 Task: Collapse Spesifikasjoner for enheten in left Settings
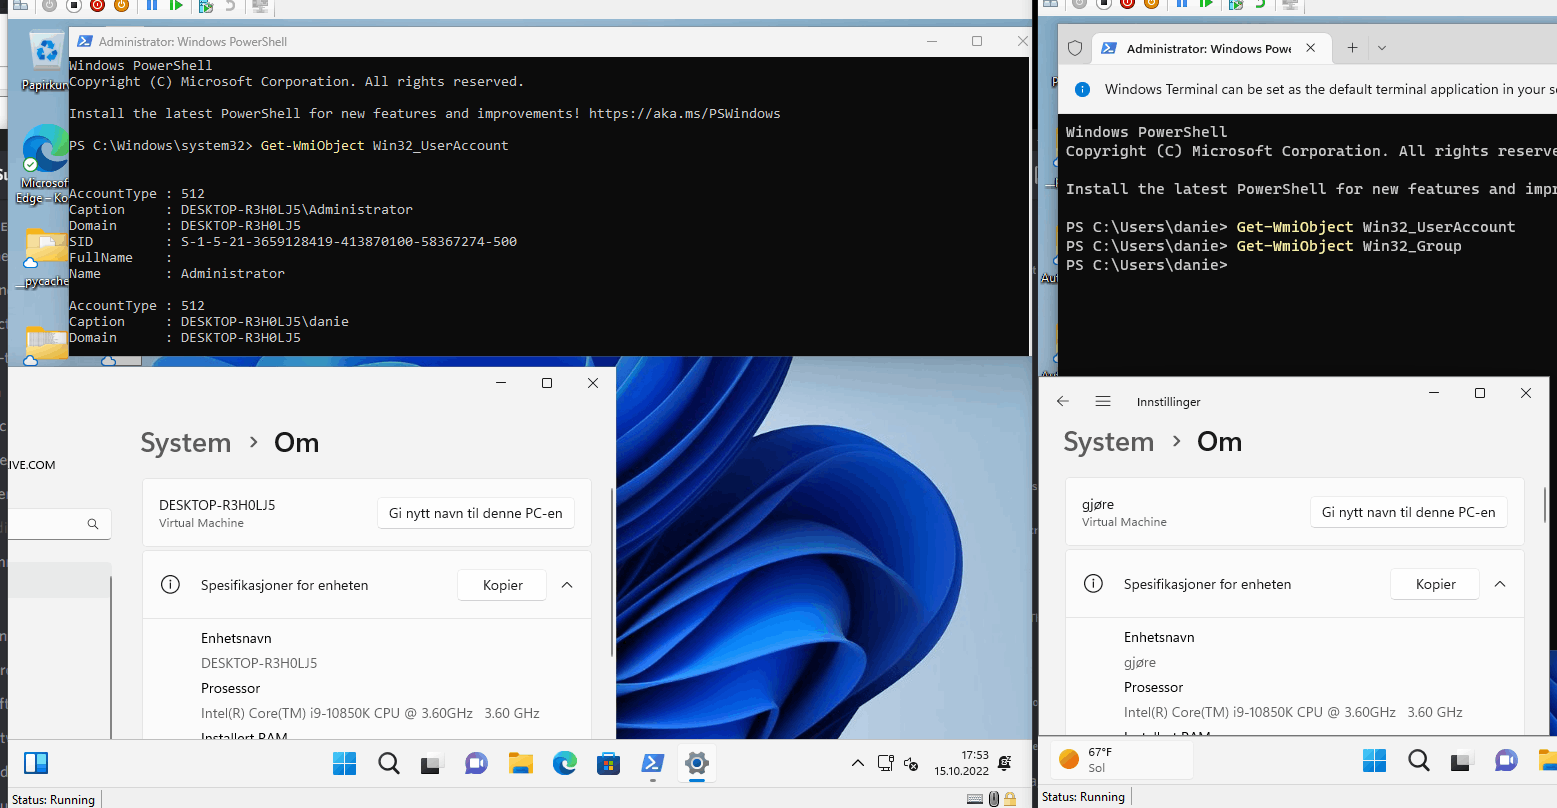click(567, 585)
